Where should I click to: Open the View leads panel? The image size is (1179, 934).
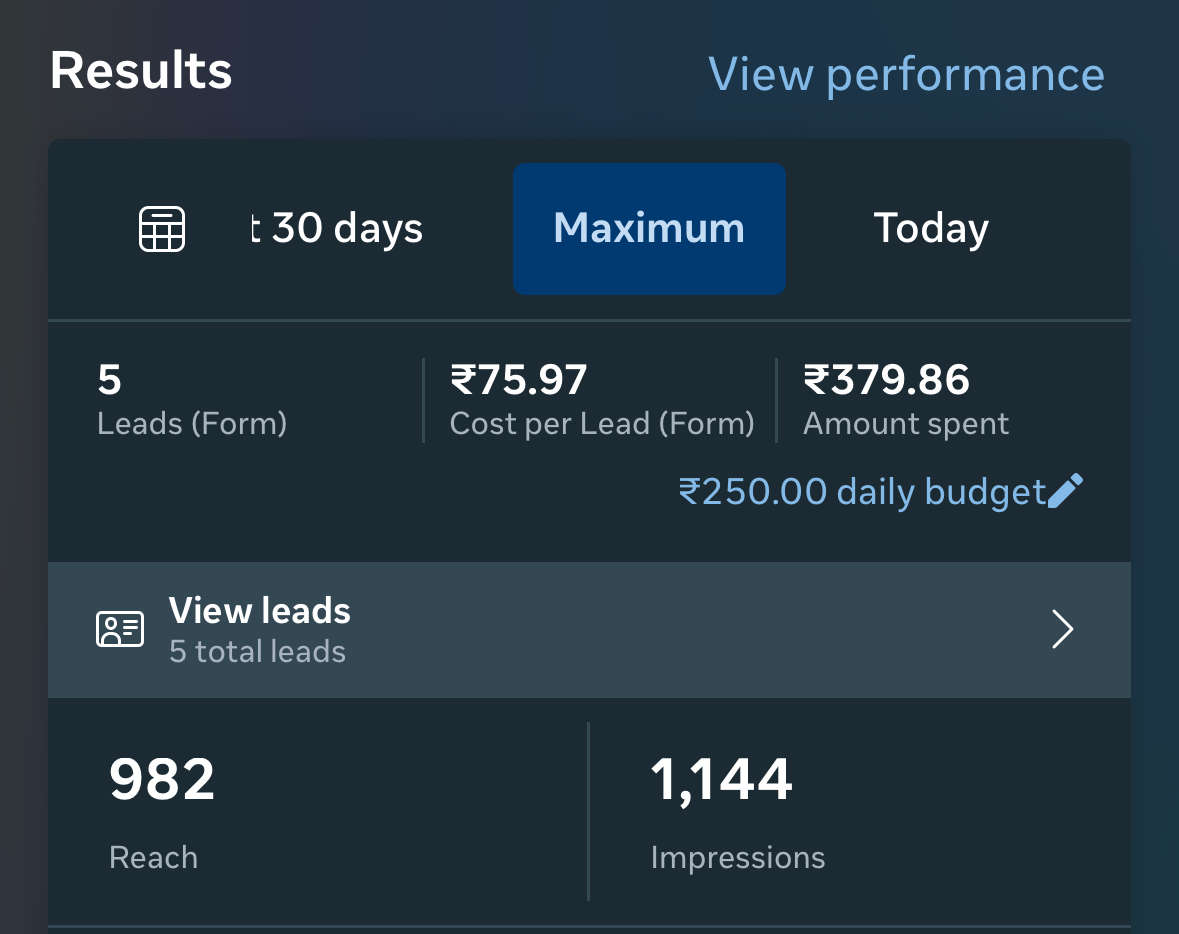click(590, 629)
